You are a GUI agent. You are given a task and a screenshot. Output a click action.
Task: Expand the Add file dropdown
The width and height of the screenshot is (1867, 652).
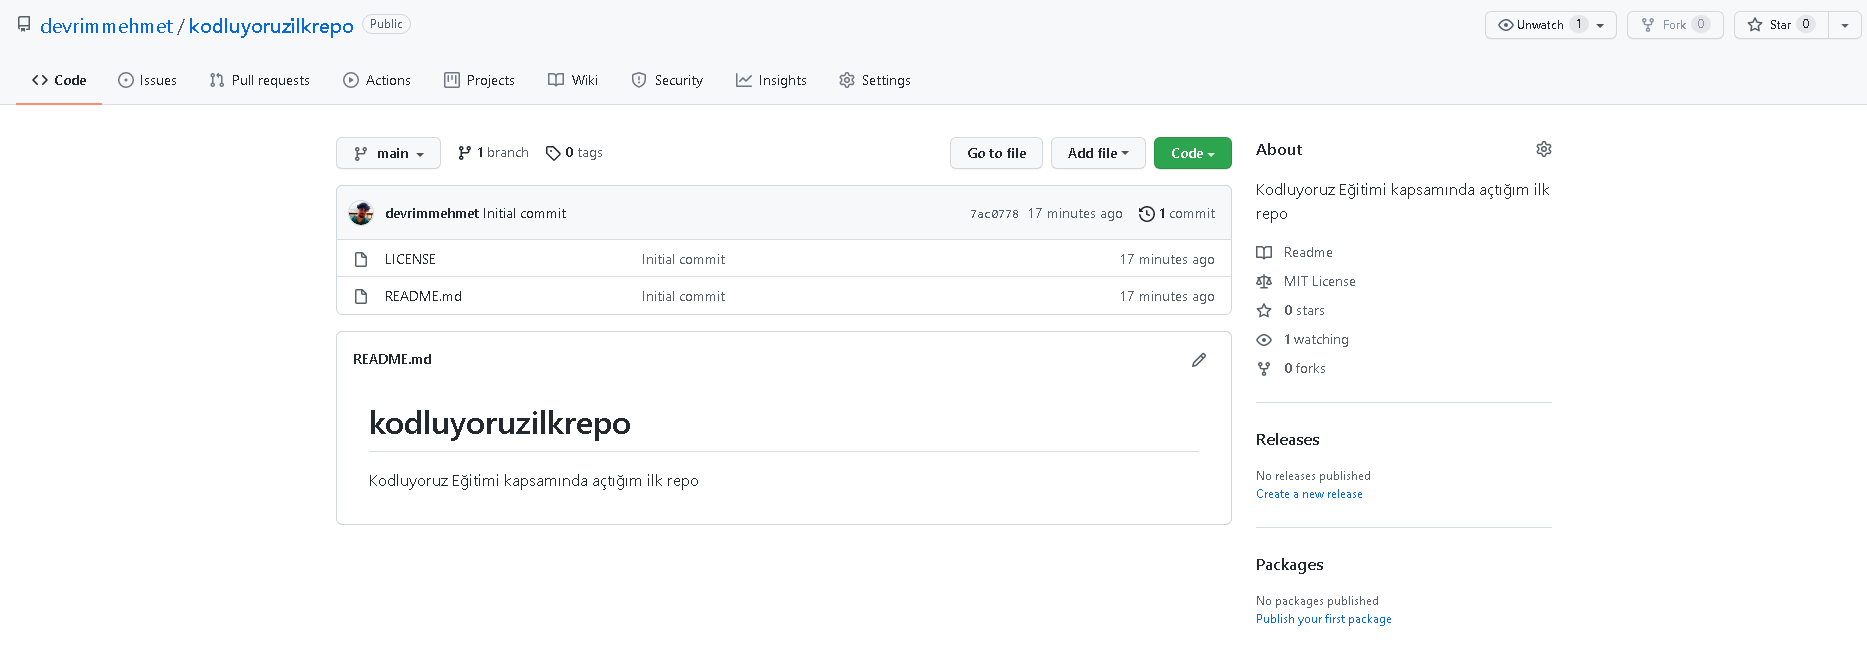(1098, 153)
